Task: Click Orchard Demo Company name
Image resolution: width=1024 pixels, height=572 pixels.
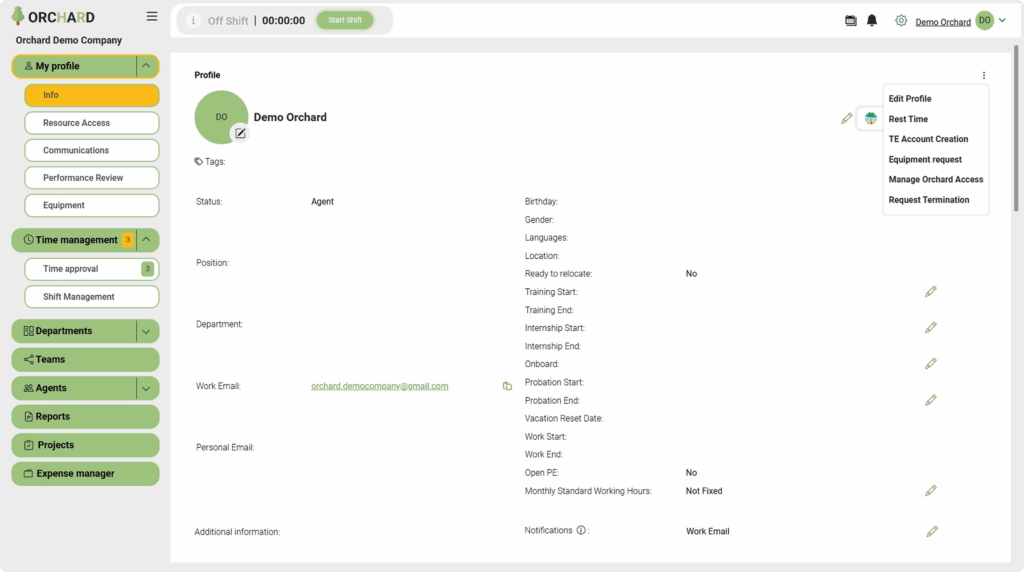Action: [x=69, y=40]
